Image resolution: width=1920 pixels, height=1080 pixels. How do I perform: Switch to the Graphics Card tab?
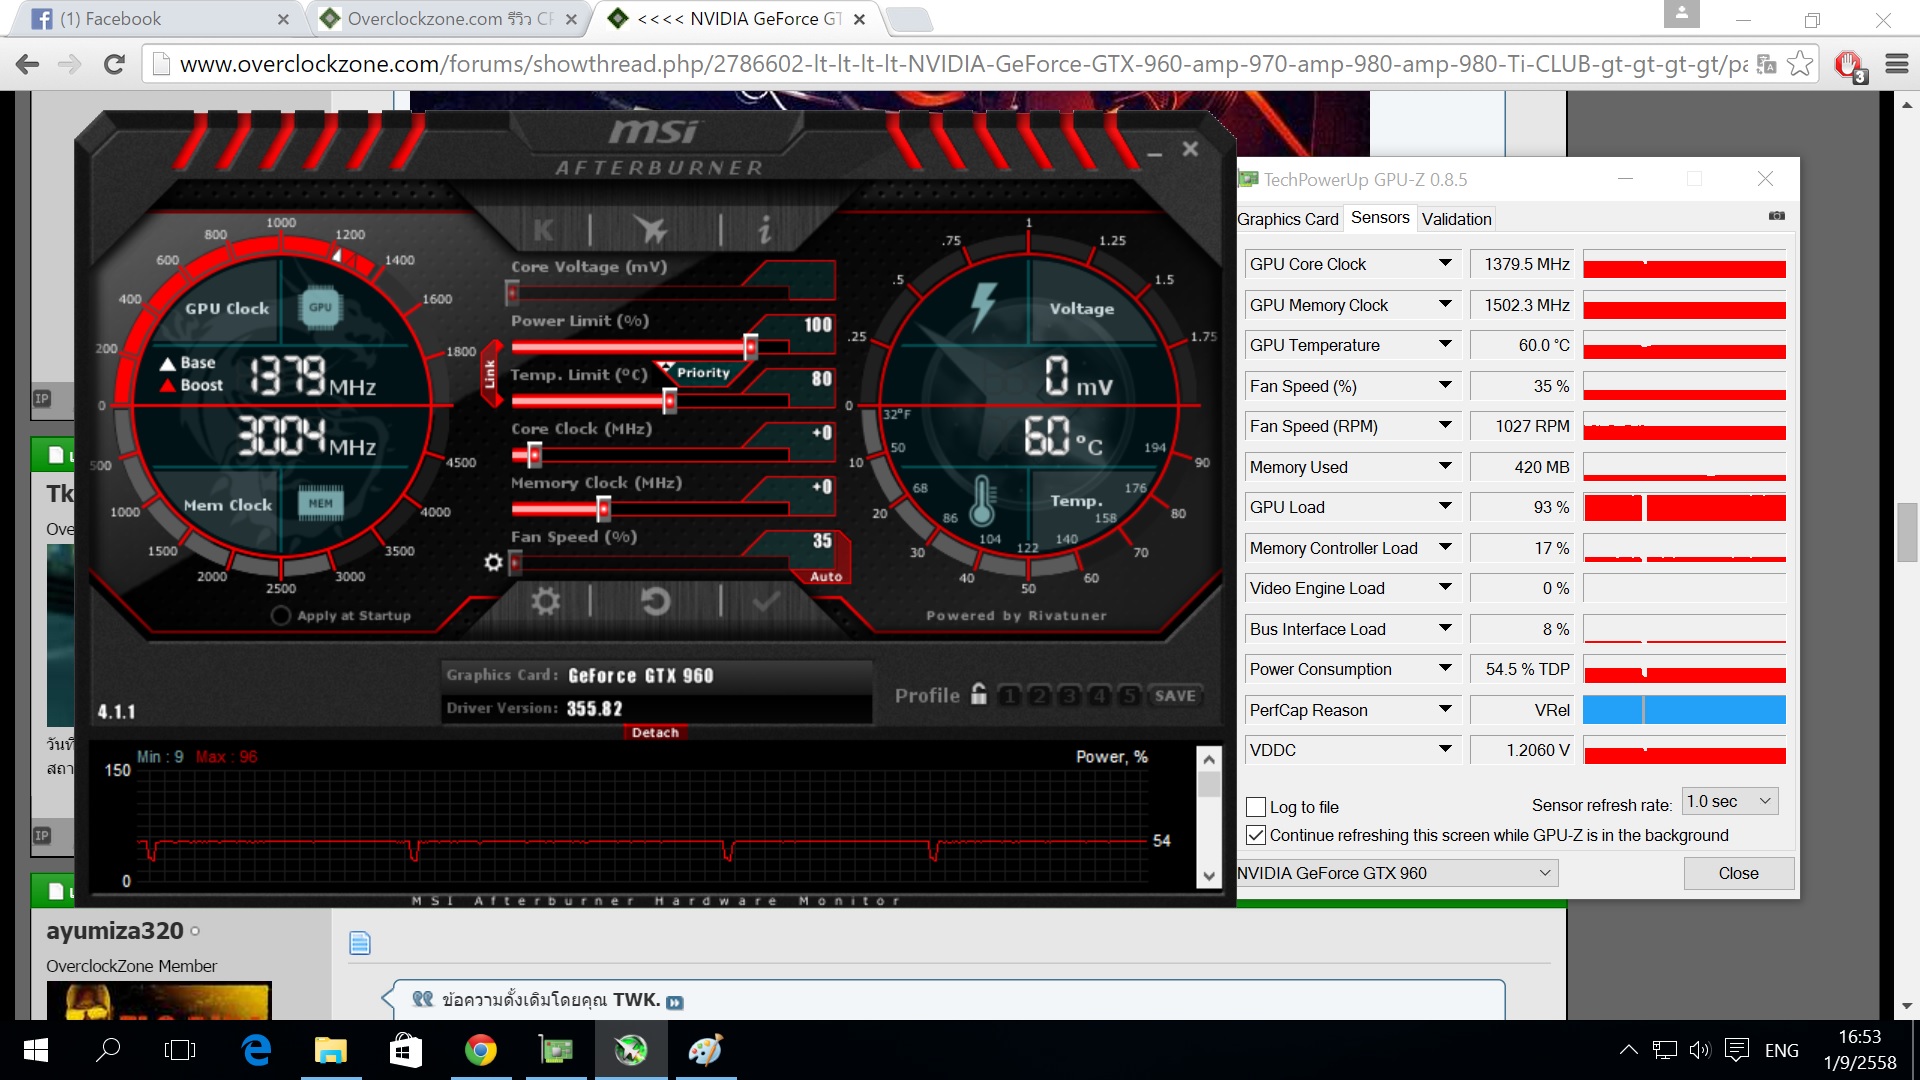tap(1287, 219)
